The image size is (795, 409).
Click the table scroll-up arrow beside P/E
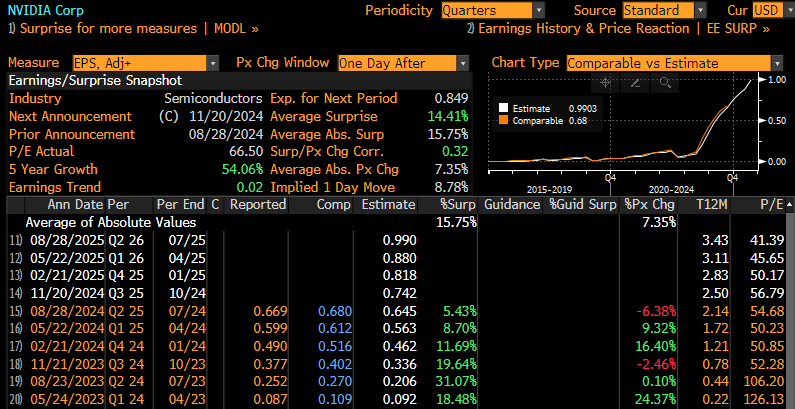click(x=789, y=205)
